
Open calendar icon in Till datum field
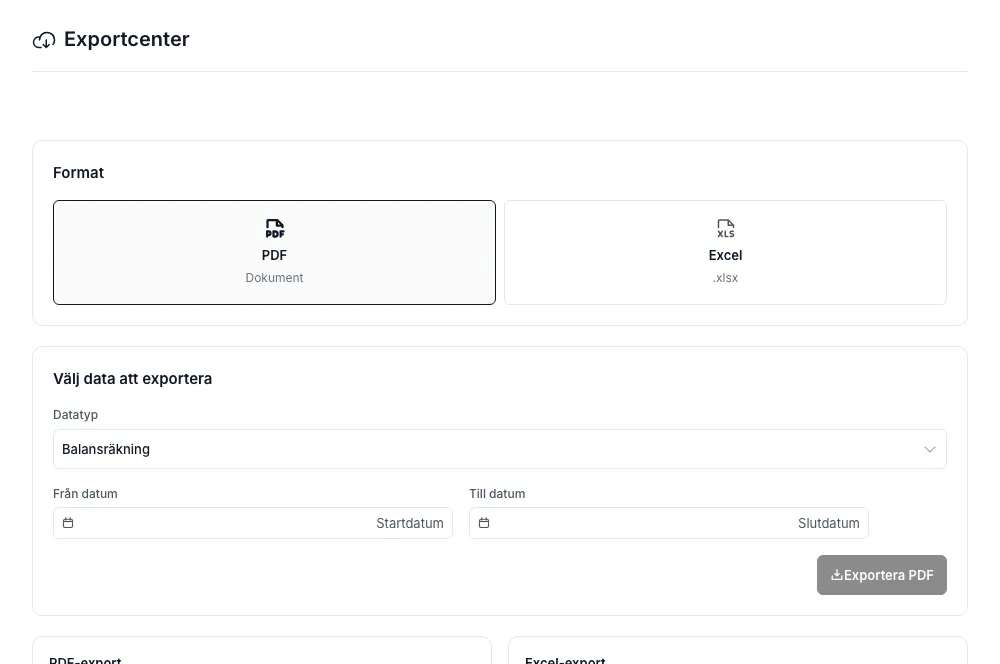tap(484, 523)
